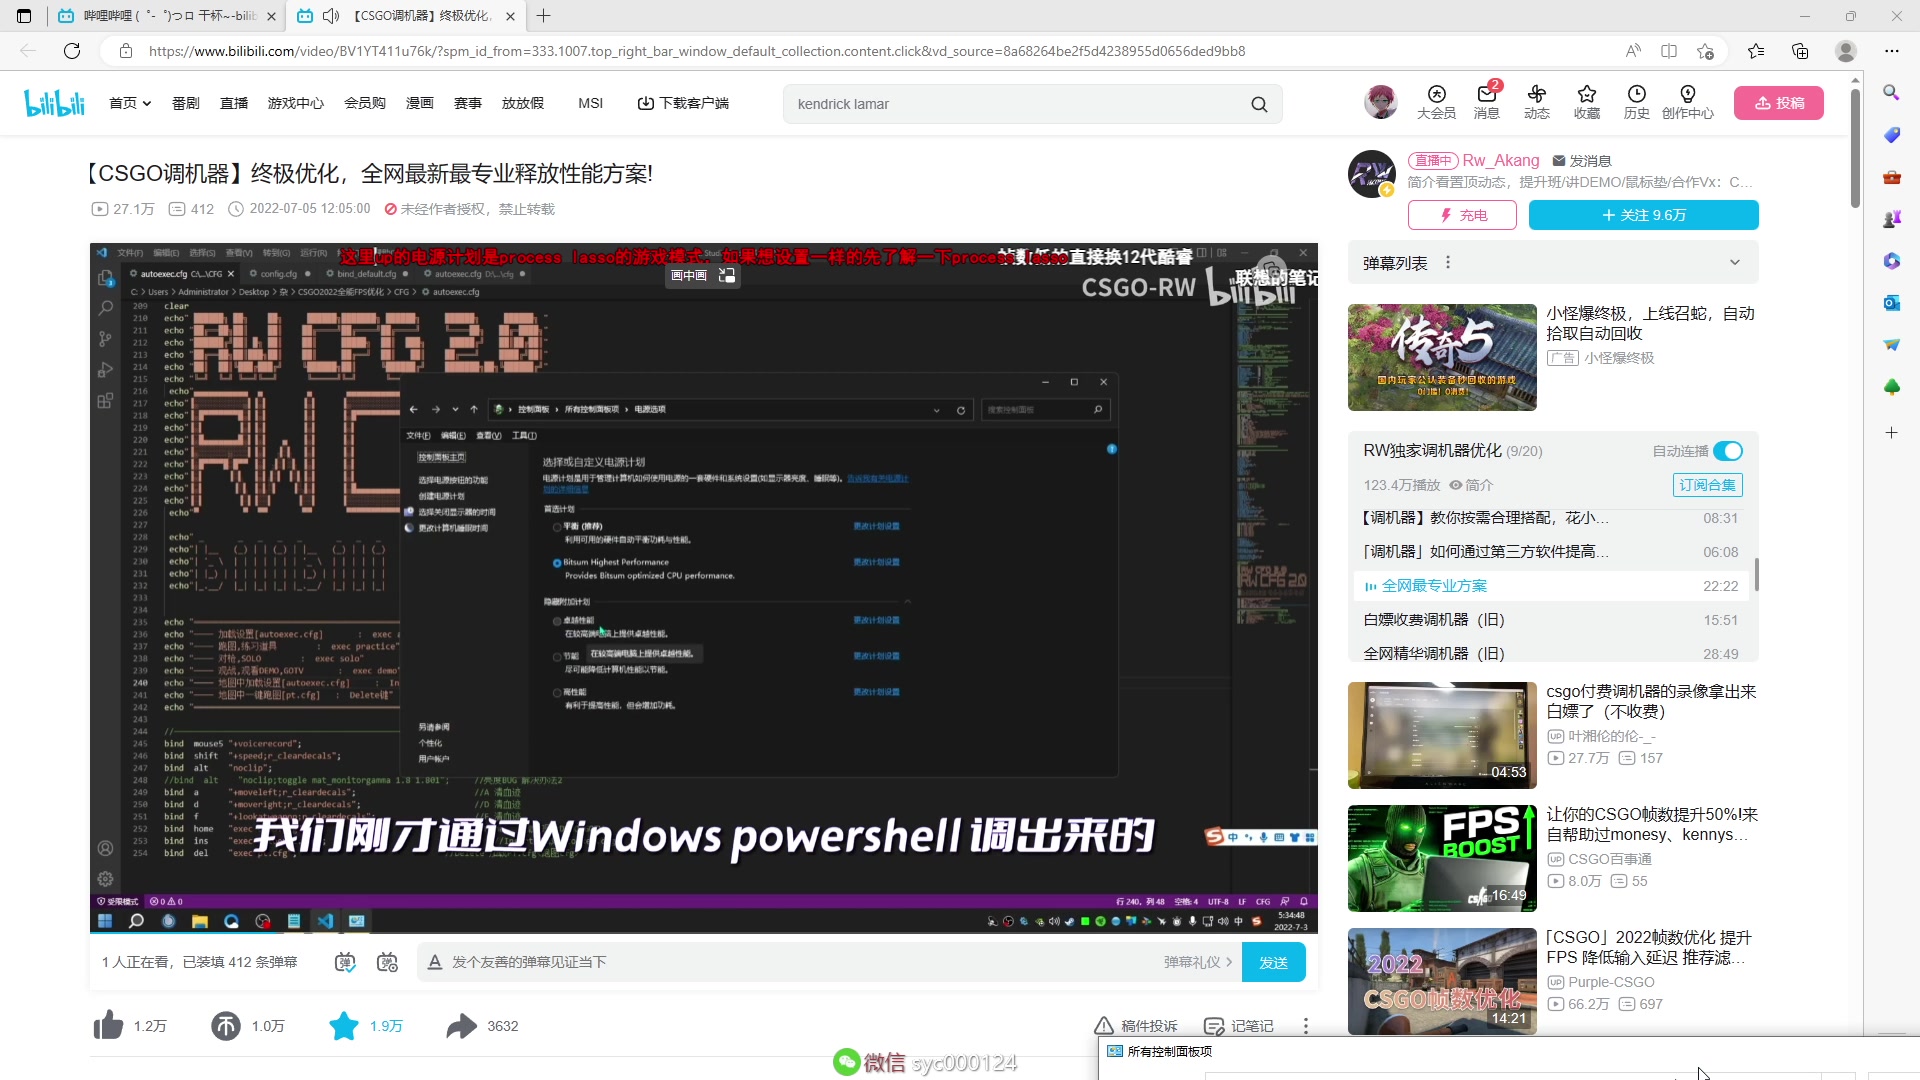This screenshot has height=1080, width=1920.
Task: Click the share arrow icon
Action: point(461,1025)
